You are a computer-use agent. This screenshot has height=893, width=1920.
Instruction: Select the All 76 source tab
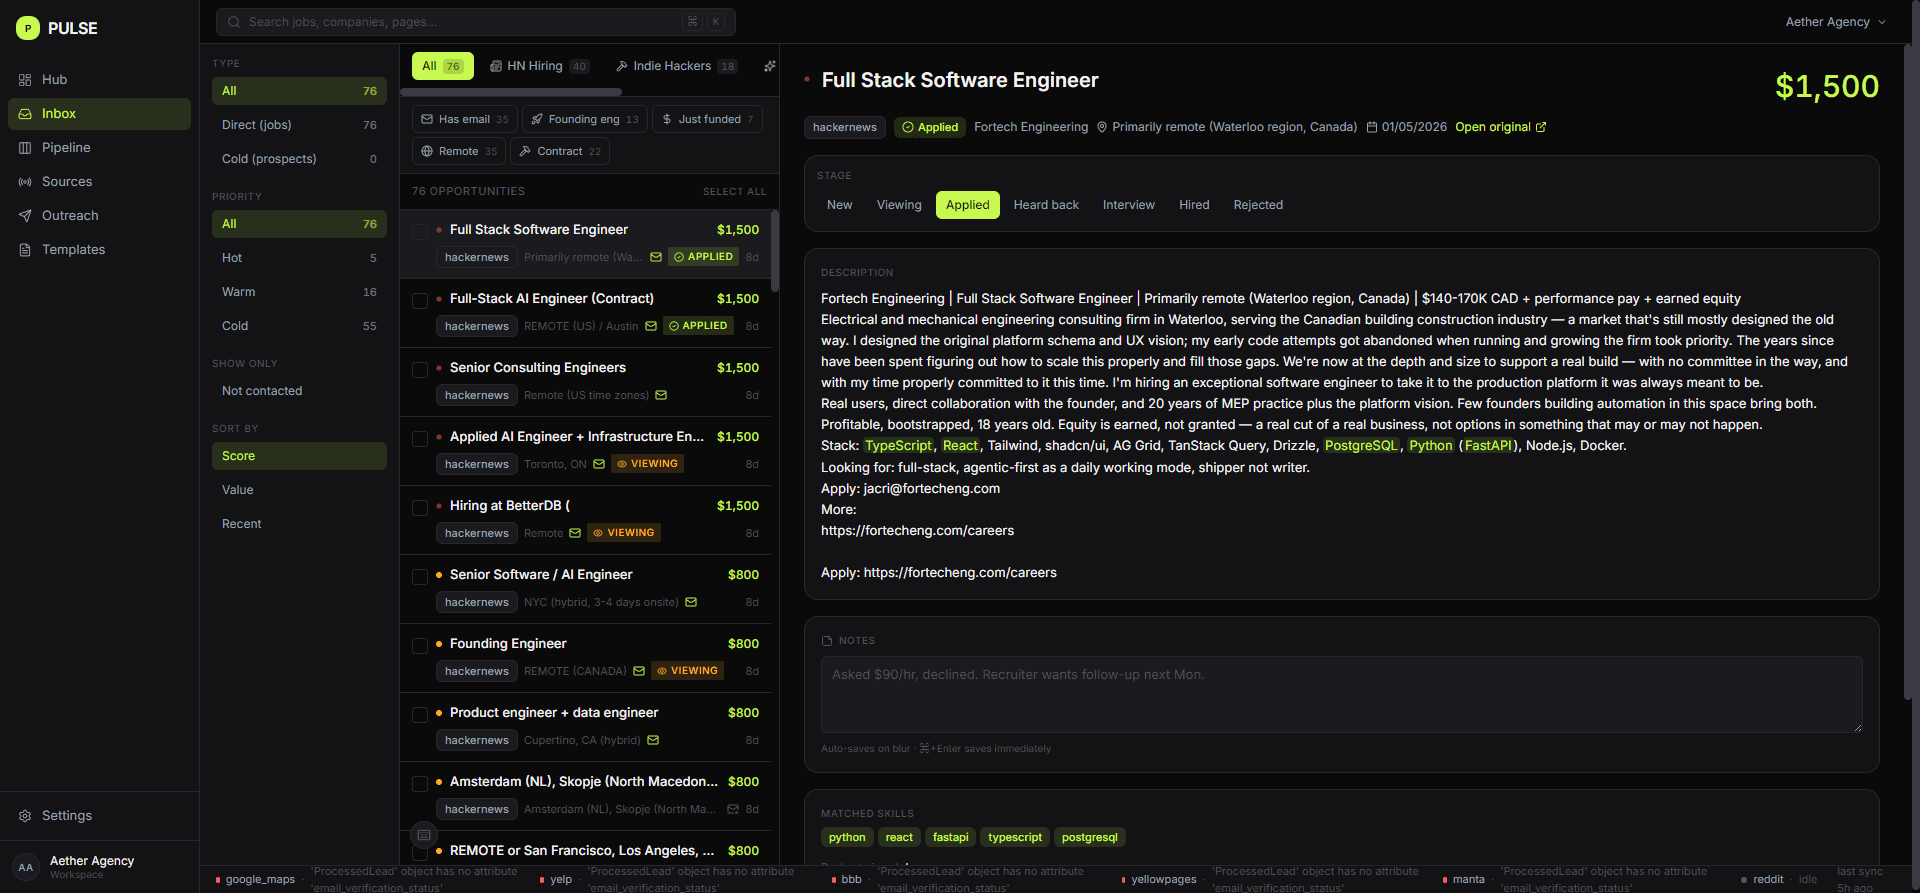[442, 66]
